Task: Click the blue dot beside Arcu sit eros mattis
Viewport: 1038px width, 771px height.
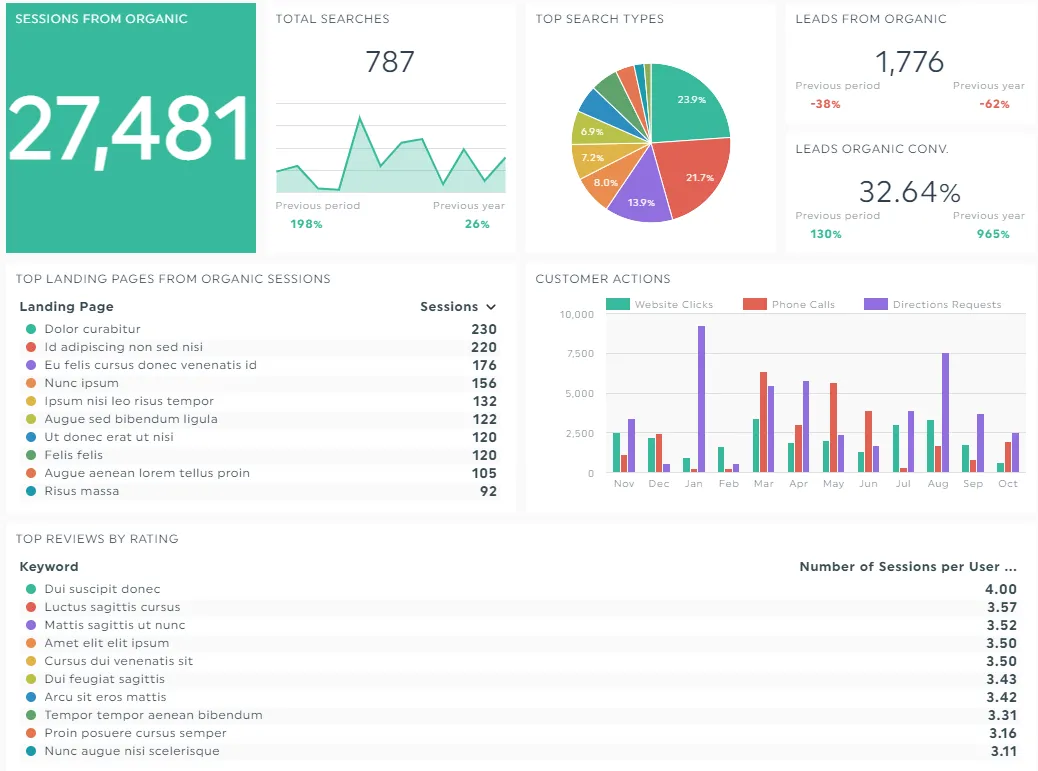Action: [x=31, y=697]
